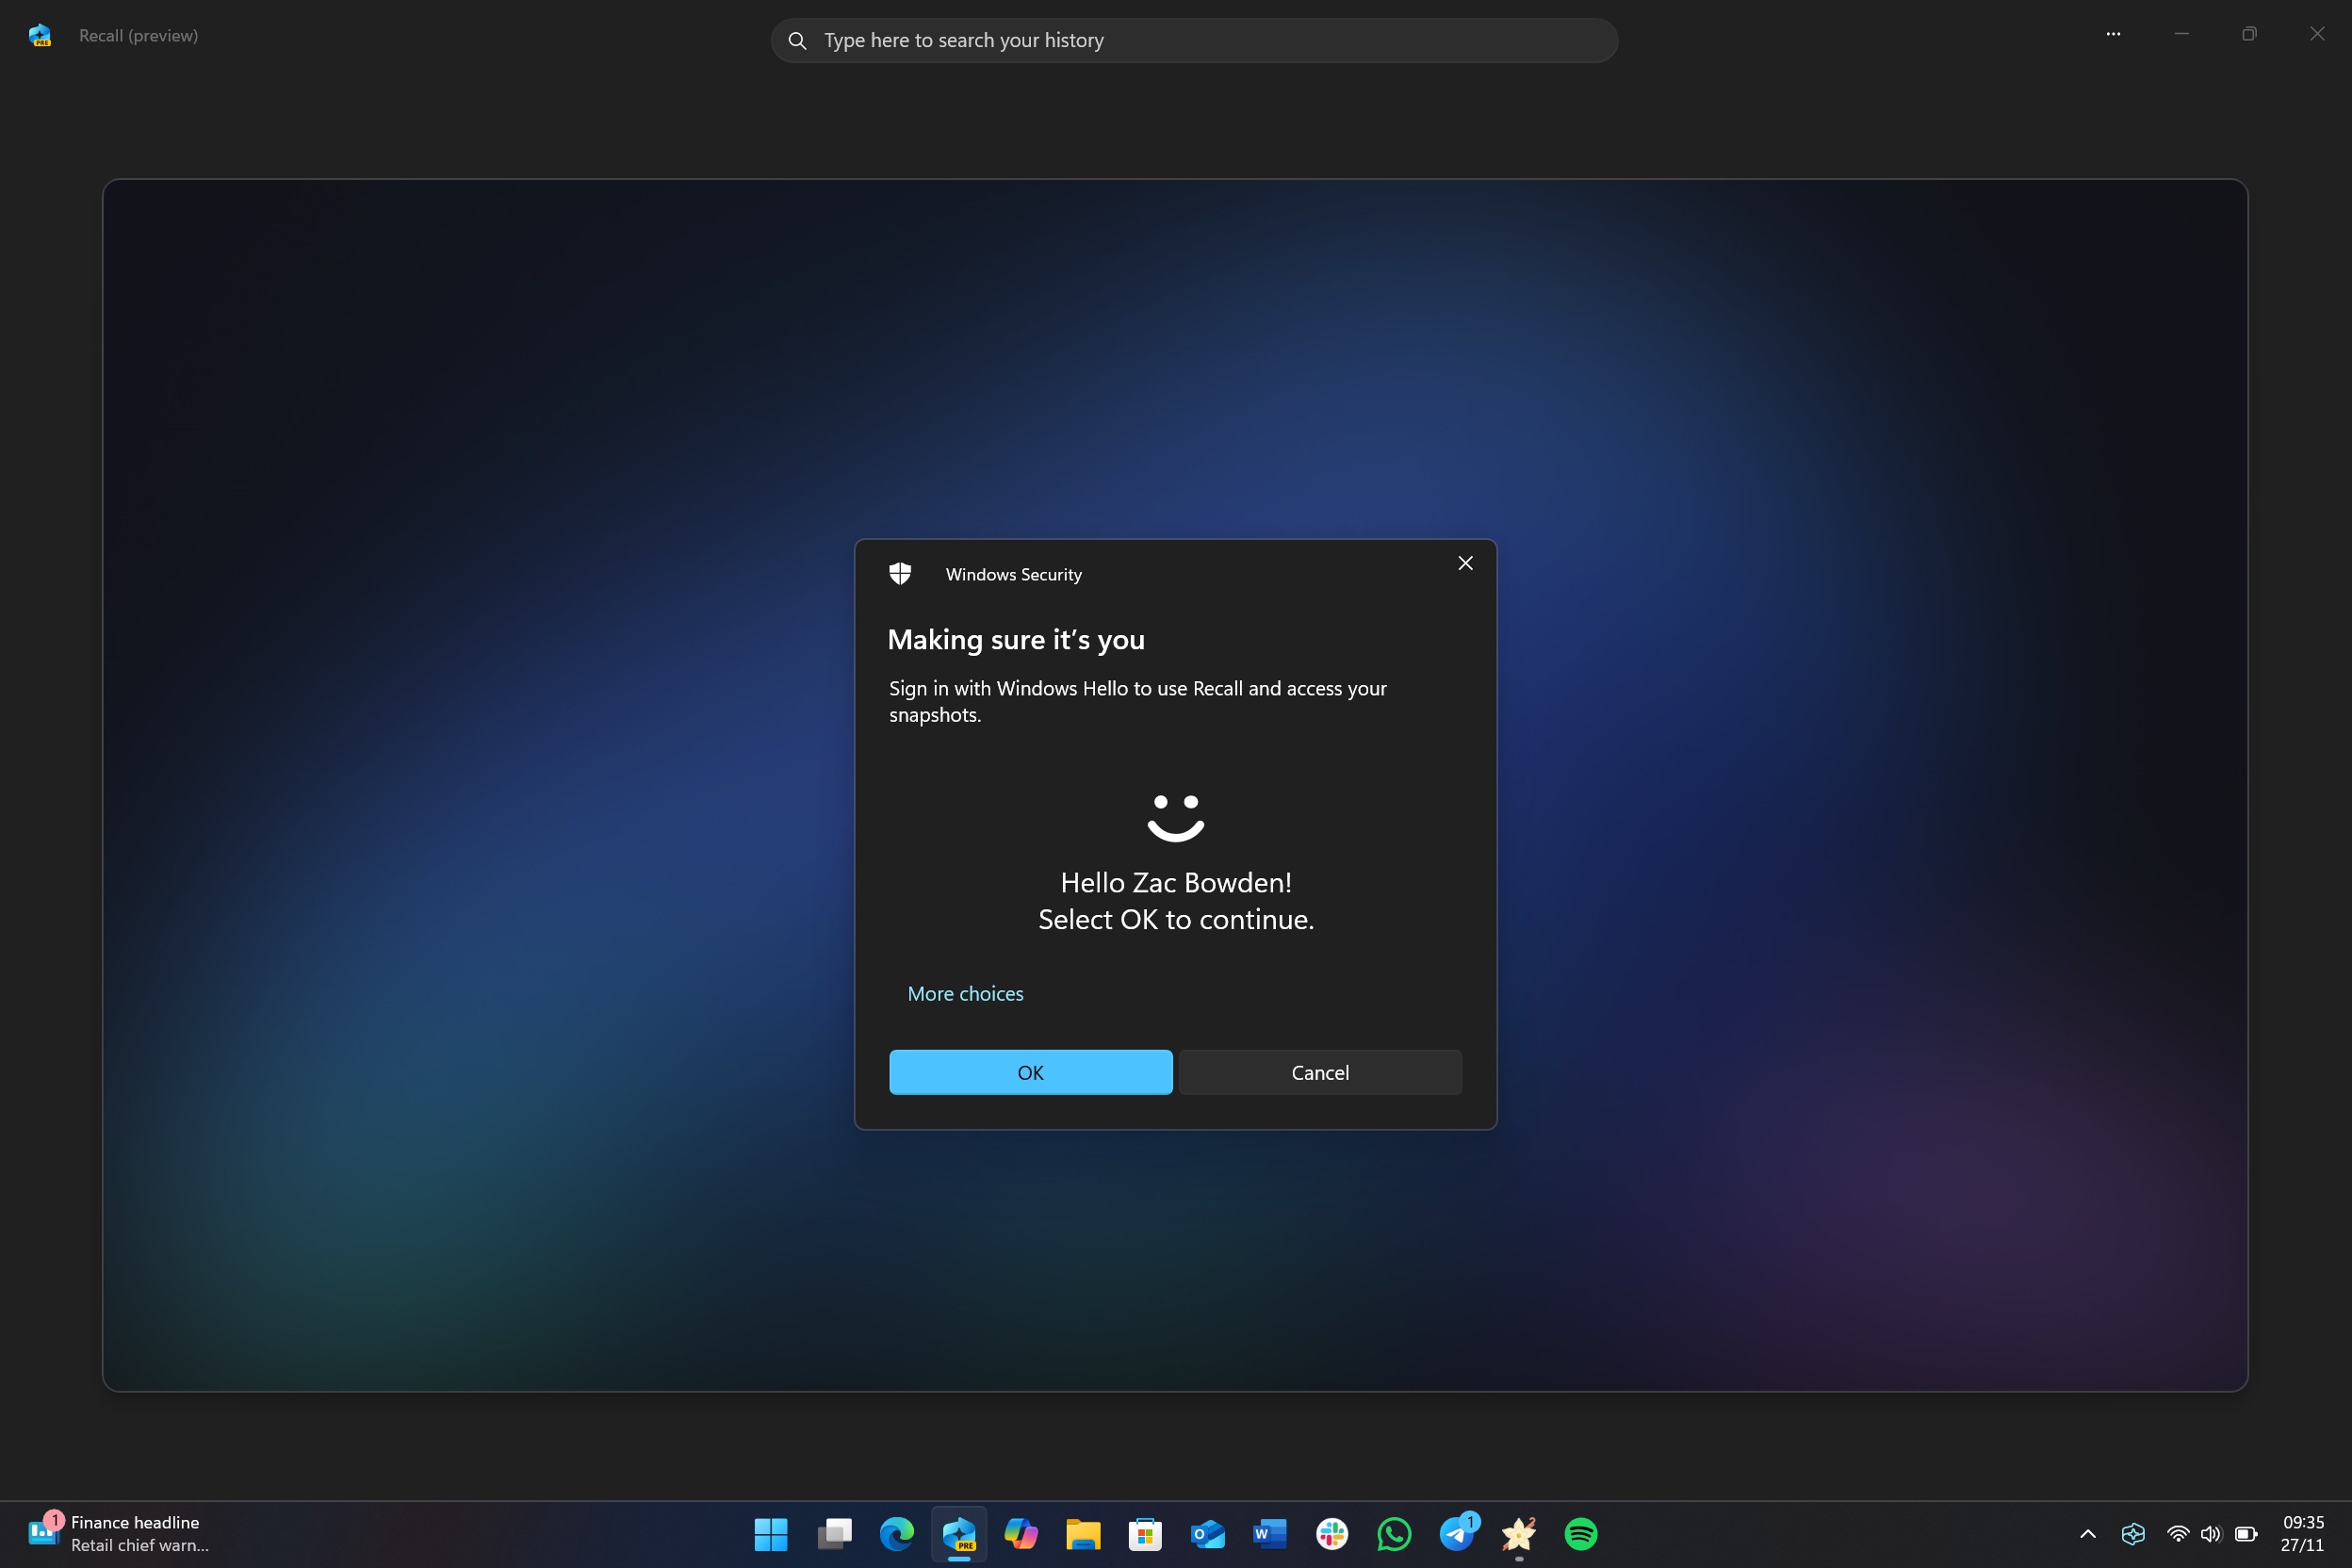
Task: Click the Windows Hello smiley face icon
Action: 1175,817
